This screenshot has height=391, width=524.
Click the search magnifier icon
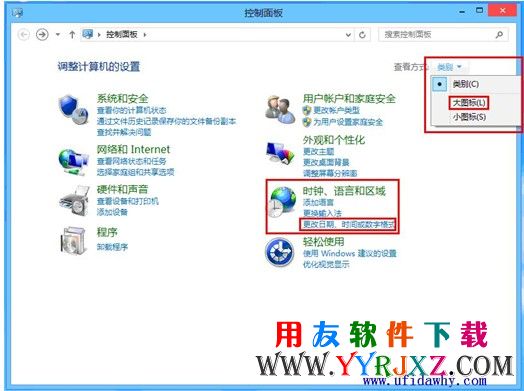(x=499, y=34)
